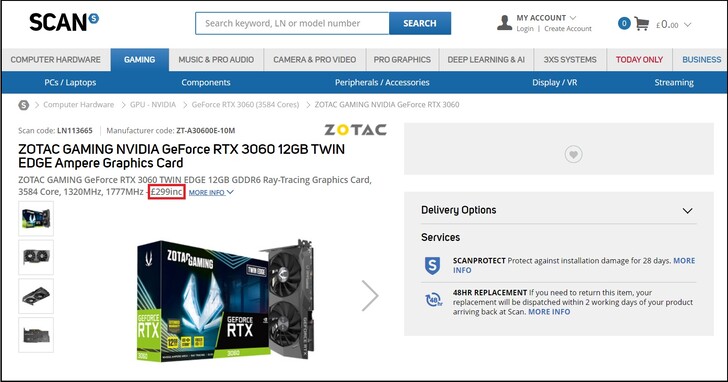
Task: Select the card ports view thumbnail
Action: pyautogui.click(x=36, y=335)
